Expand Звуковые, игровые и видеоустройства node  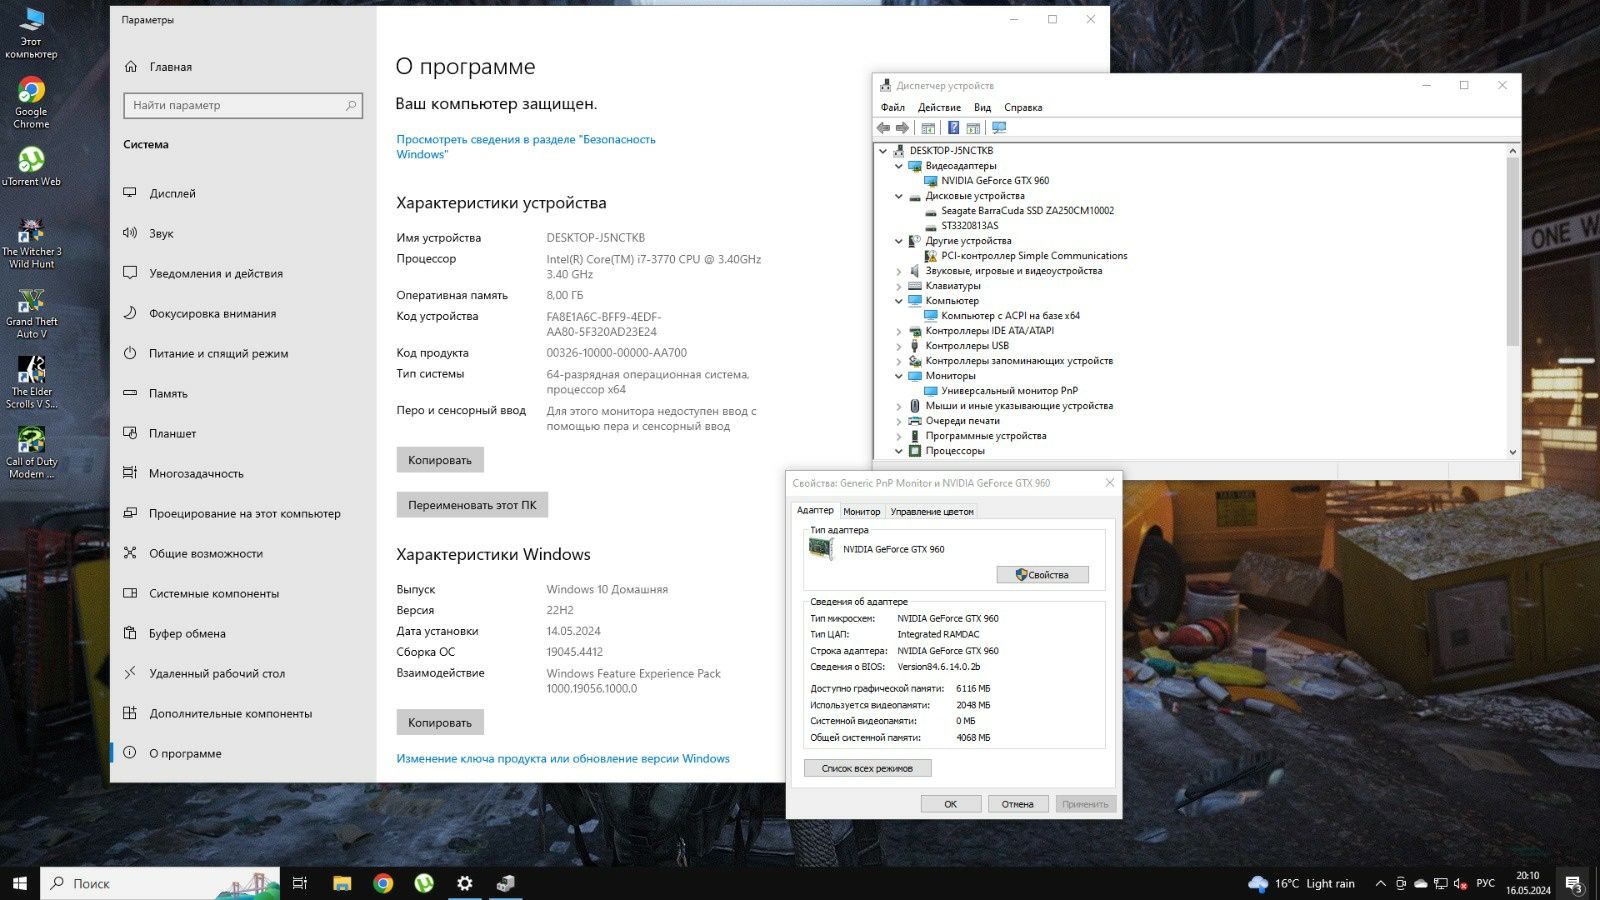898,271
